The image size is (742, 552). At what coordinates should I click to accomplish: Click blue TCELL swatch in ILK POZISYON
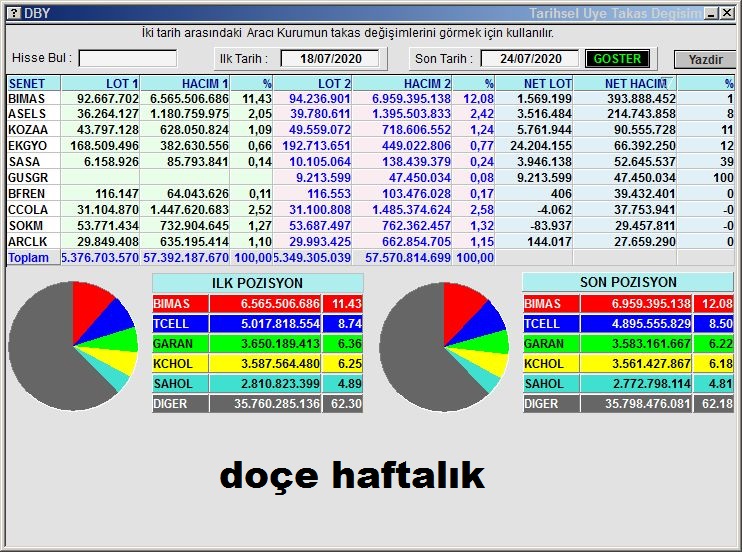(180, 324)
